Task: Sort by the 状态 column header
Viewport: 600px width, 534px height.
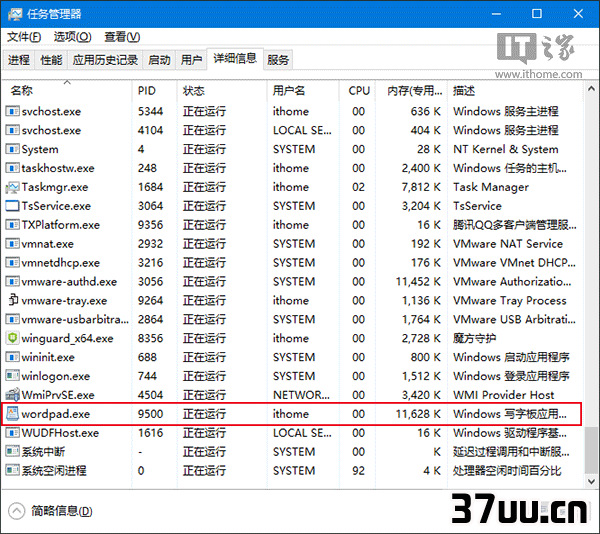Action: (222, 91)
